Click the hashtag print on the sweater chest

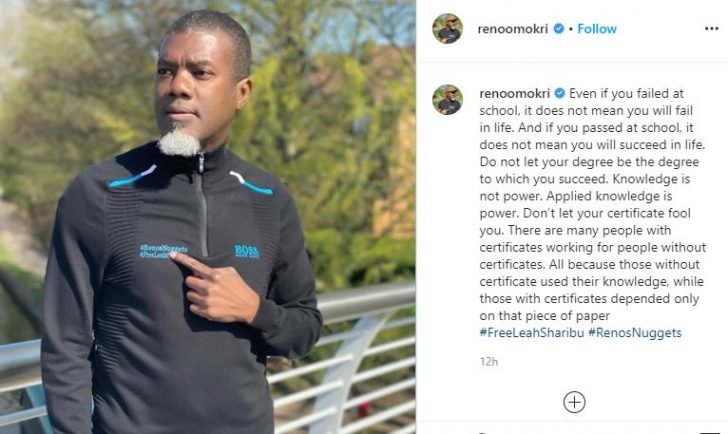pos(162,251)
